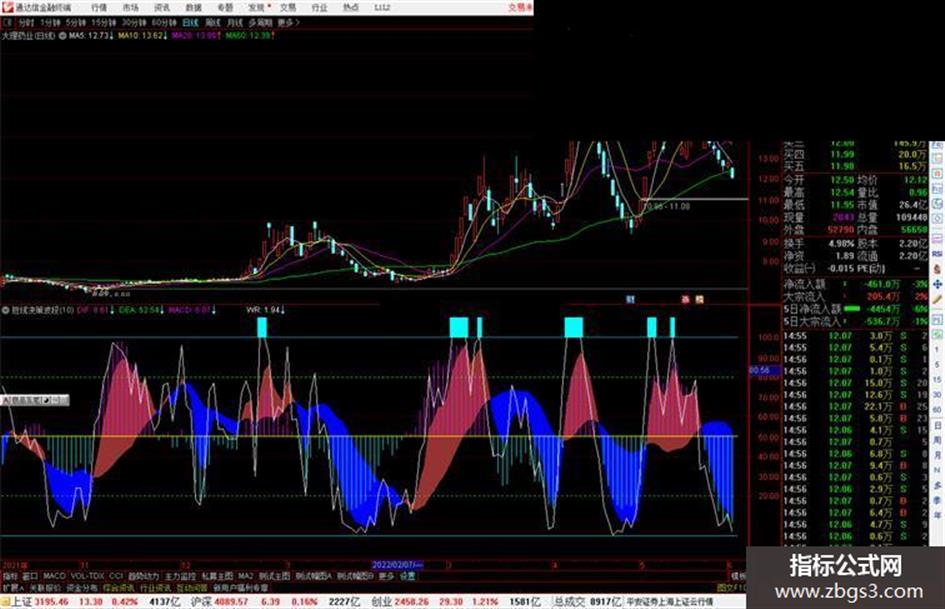The height and width of the screenshot is (609, 945).
Task: Click the indicator settings icon beside 胜伏决策波段
Action: [x=5, y=310]
